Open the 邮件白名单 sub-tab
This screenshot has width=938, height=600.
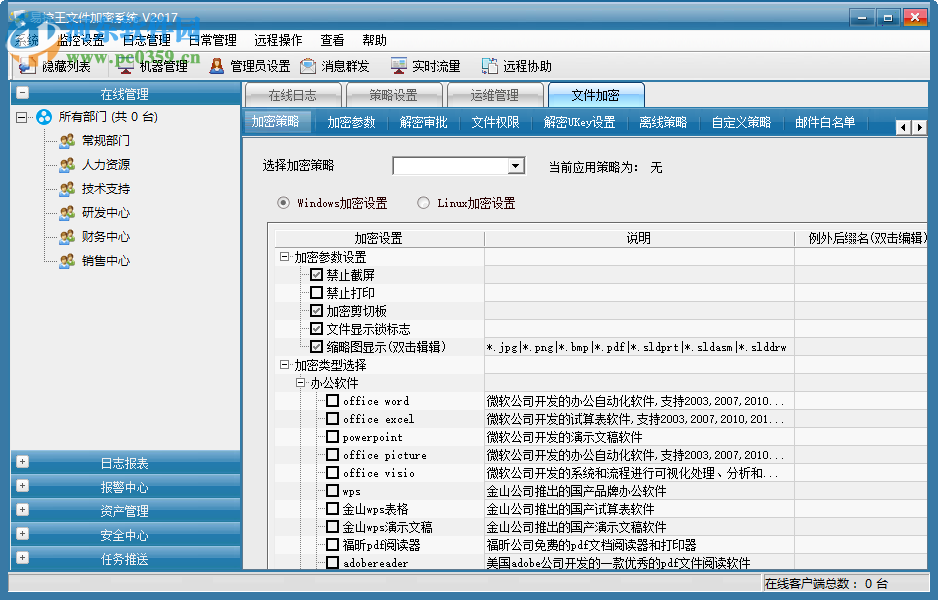tap(825, 122)
